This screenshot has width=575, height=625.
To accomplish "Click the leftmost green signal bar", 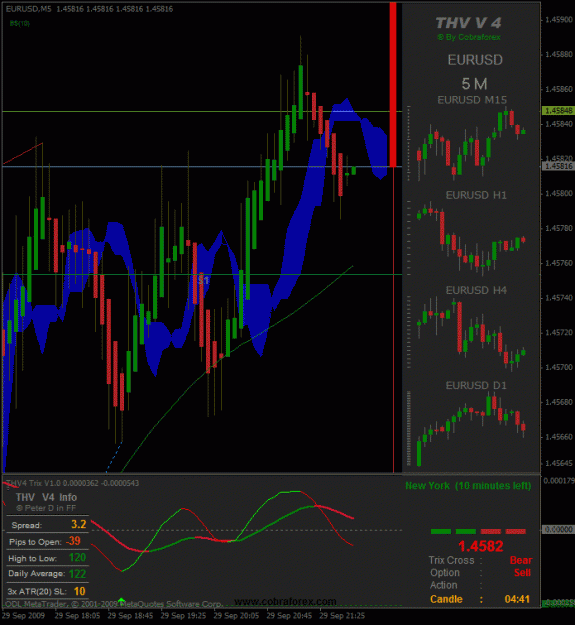I will pyautogui.click(x=441, y=531).
